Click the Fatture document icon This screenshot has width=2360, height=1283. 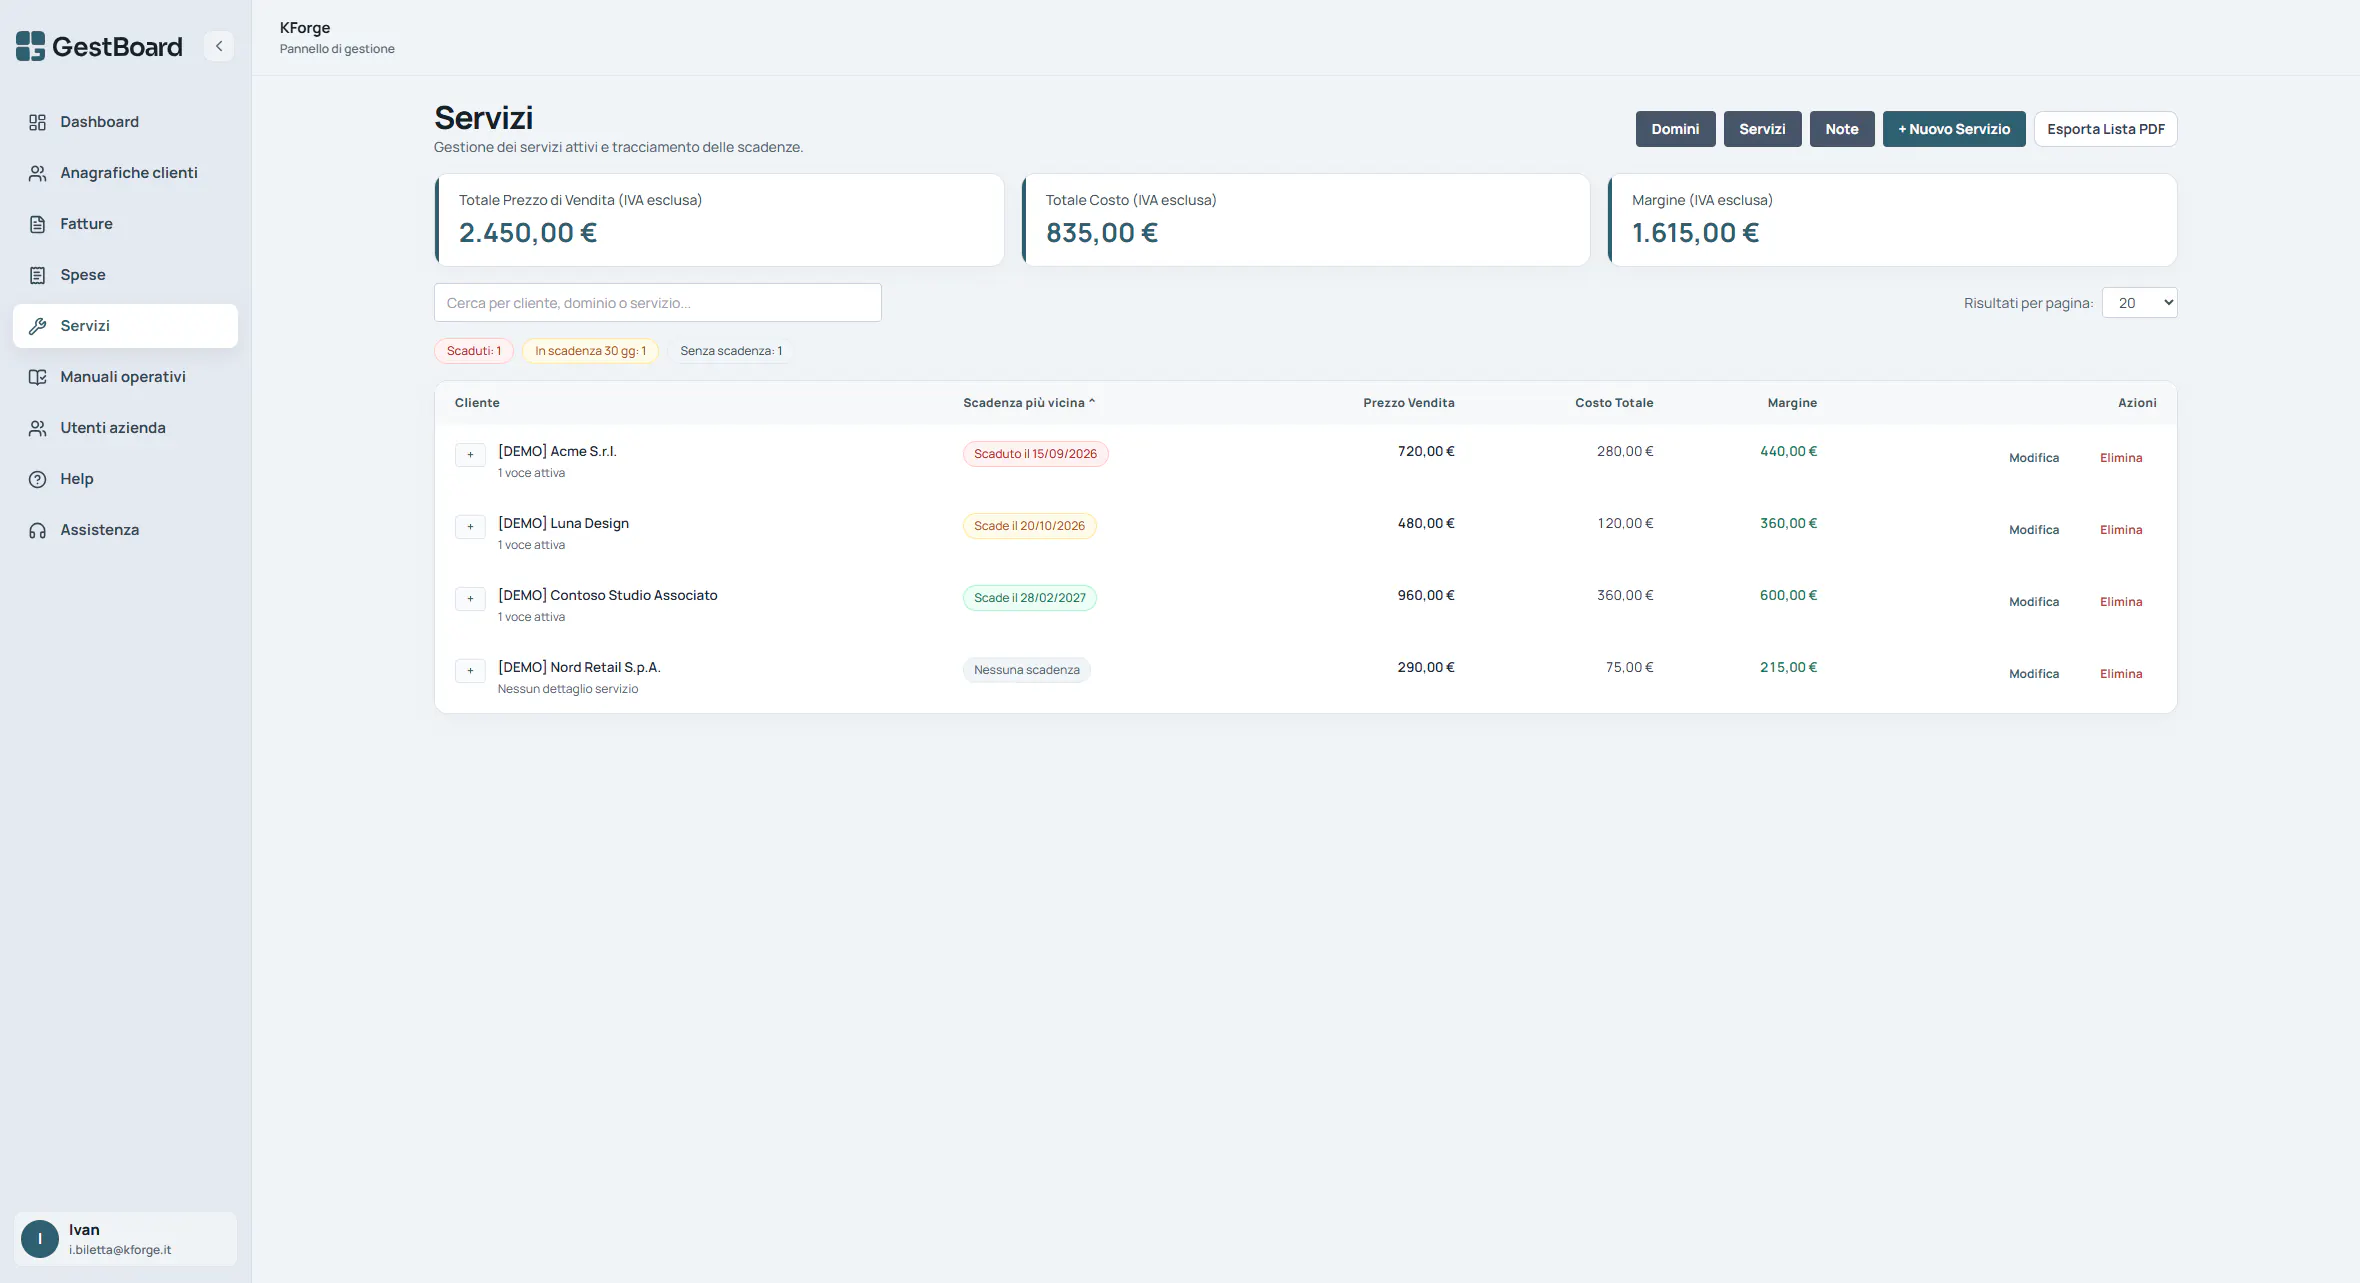(x=37, y=224)
